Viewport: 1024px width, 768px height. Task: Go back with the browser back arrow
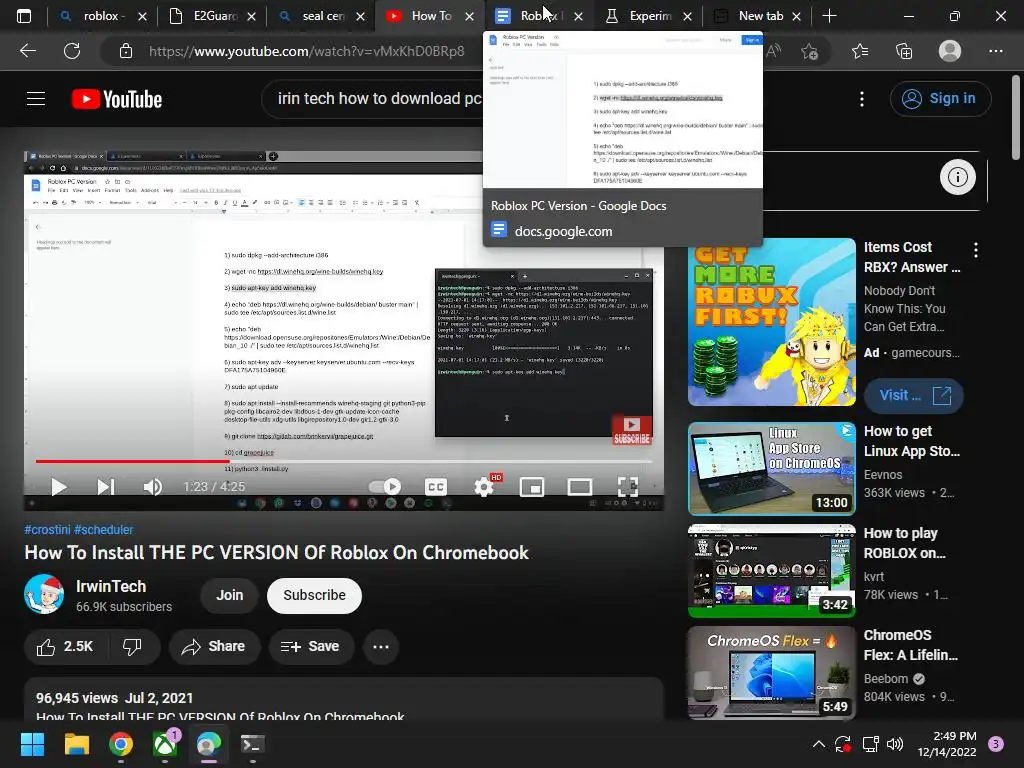(27, 50)
